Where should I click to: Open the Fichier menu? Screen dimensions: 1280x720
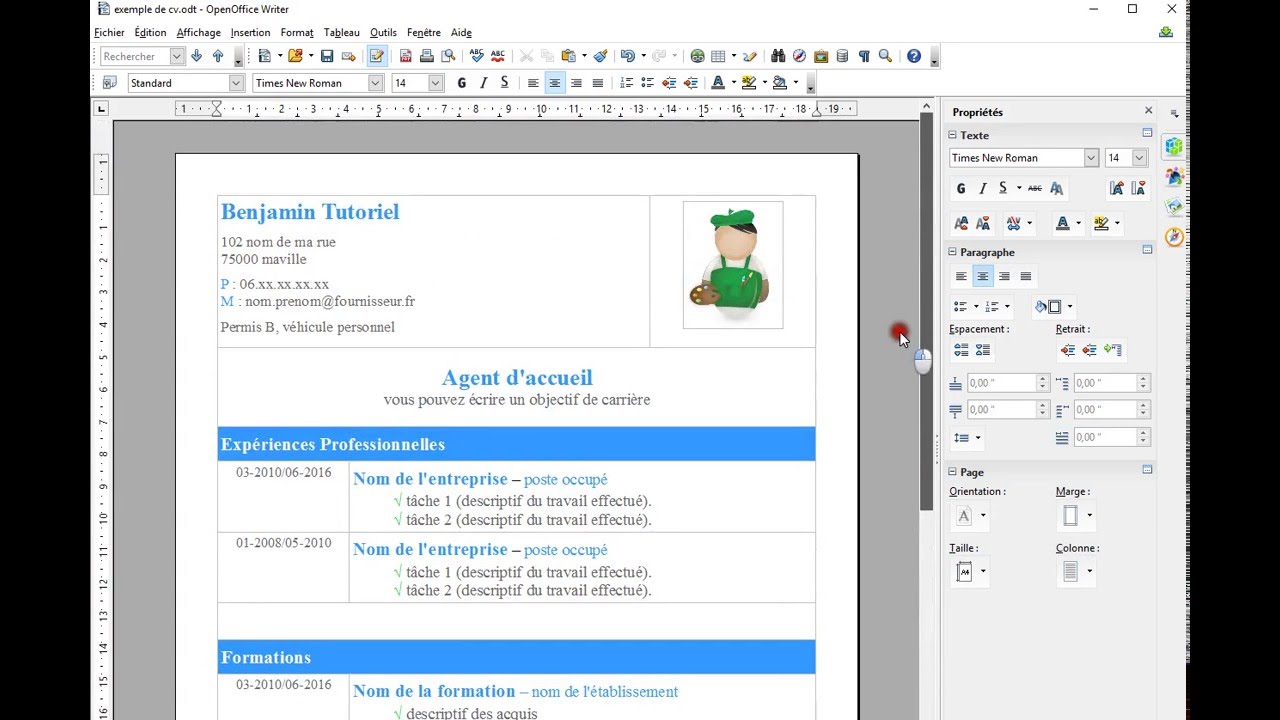[x=109, y=33]
